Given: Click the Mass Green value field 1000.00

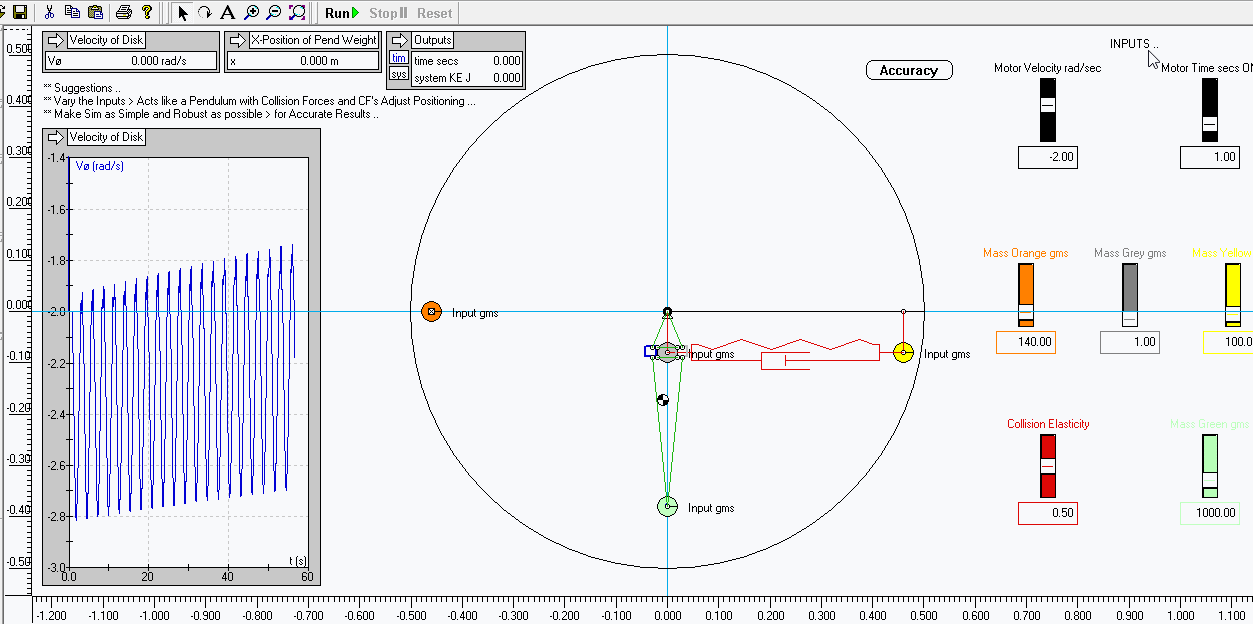Looking at the screenshot, I should click(1210, 513).
